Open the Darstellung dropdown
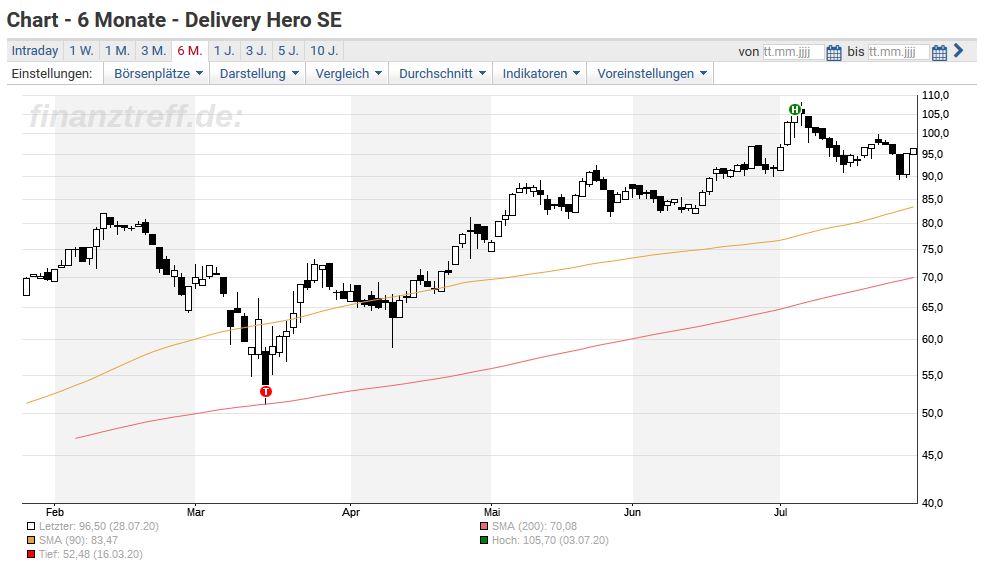 click(x=258, y=73)
